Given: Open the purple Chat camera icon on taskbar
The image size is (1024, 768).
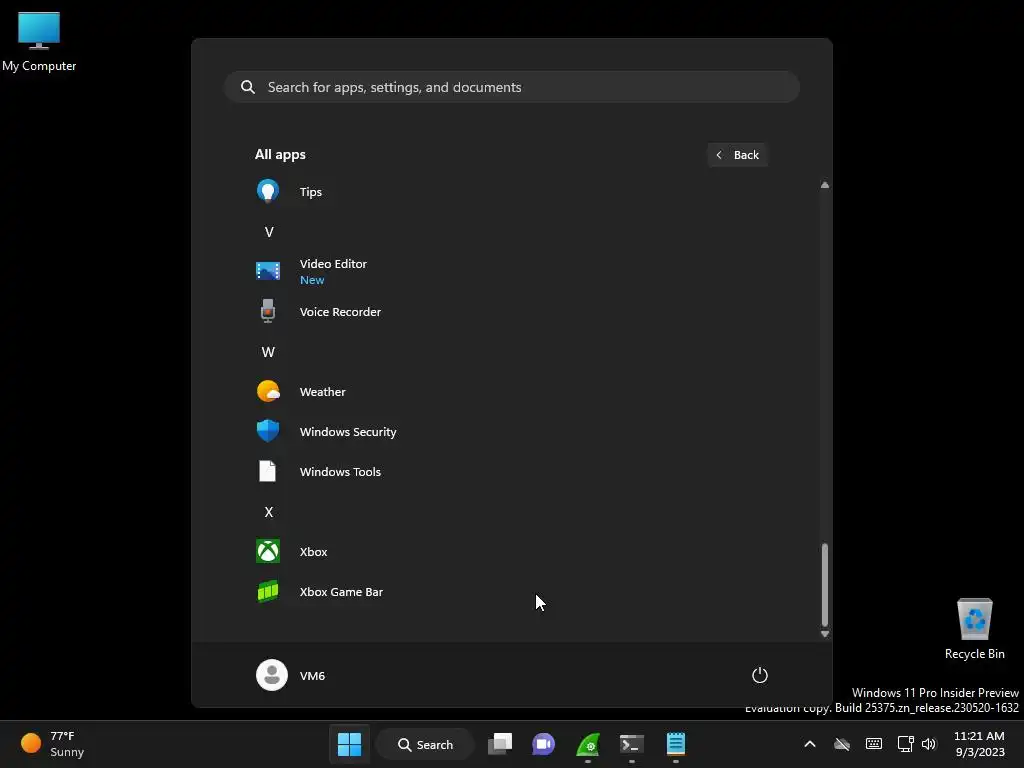Looking at the screenshot, I should click(543, 744).
